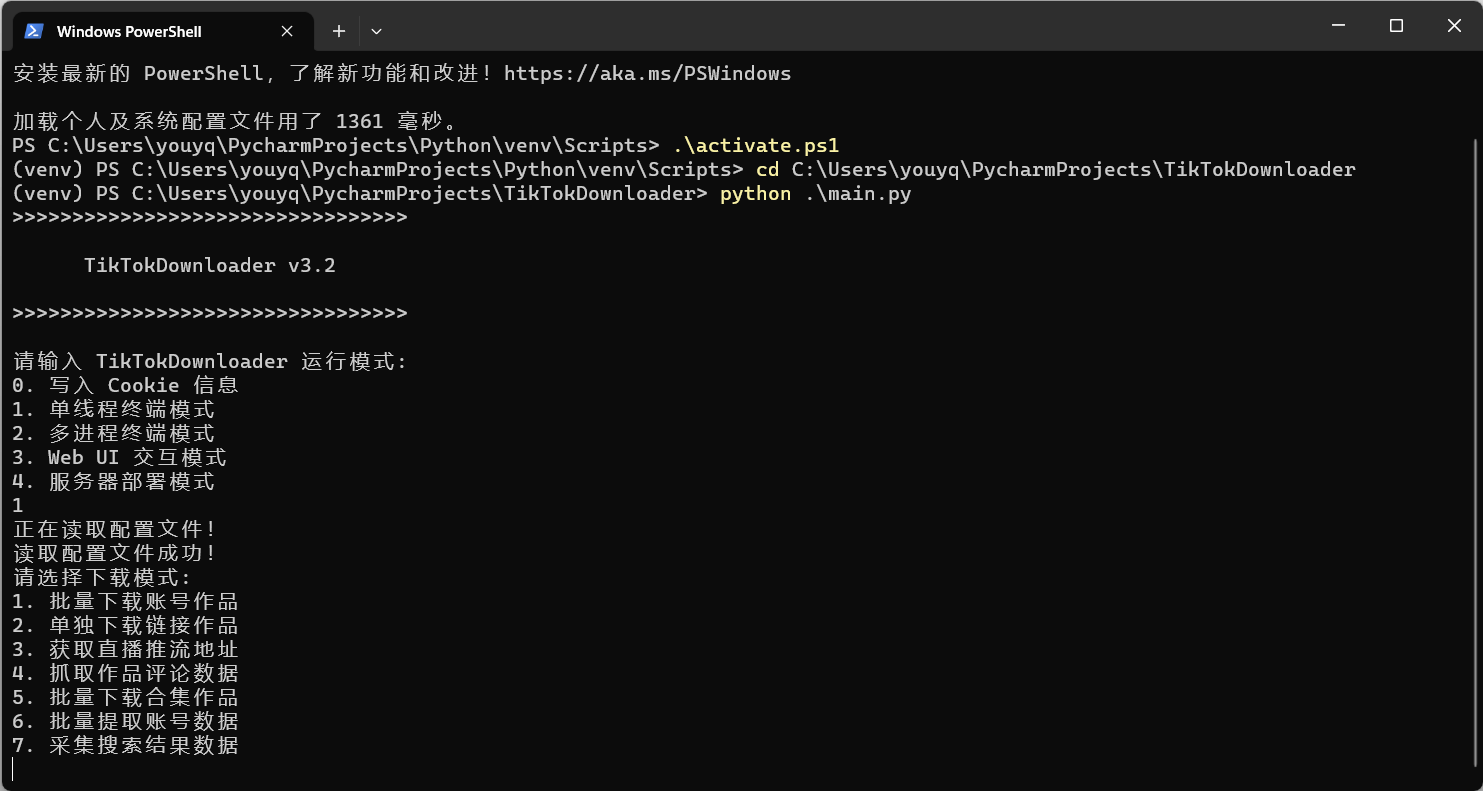Click the line '1. 批量下载账号作品'

point(126,601)
